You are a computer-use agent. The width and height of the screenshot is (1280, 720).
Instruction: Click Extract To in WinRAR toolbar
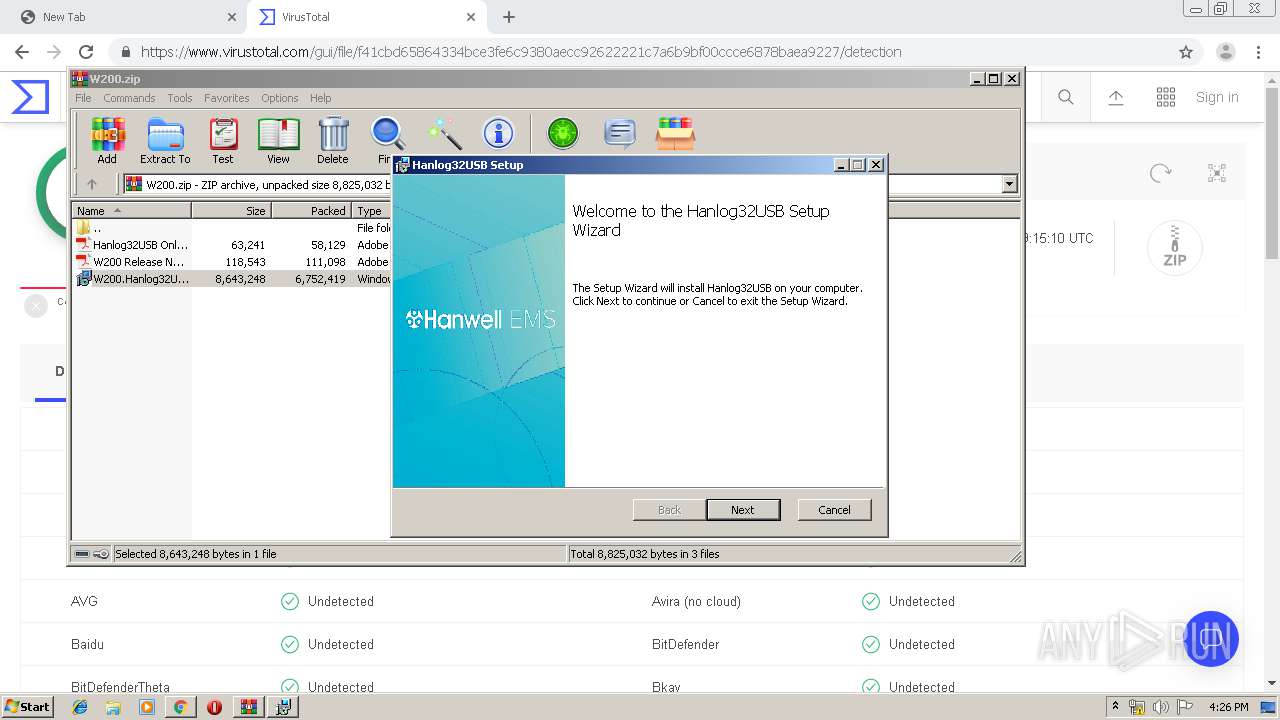pyautogui.click(x=165, y=141)
